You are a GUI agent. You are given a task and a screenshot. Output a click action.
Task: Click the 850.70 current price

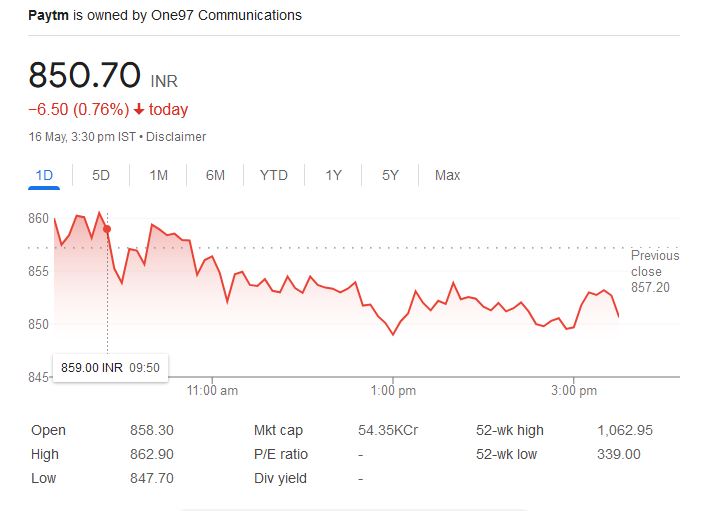point(85,75)
